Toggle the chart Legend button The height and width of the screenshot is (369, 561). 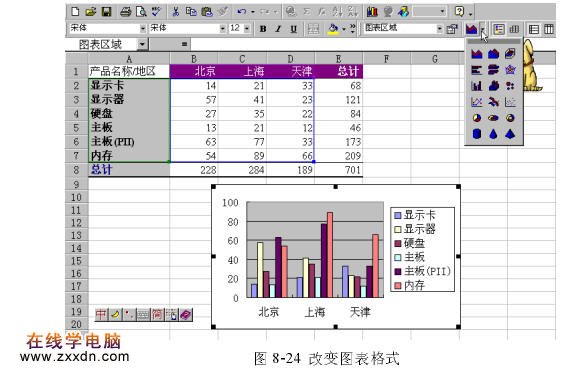tap(498, 29)
